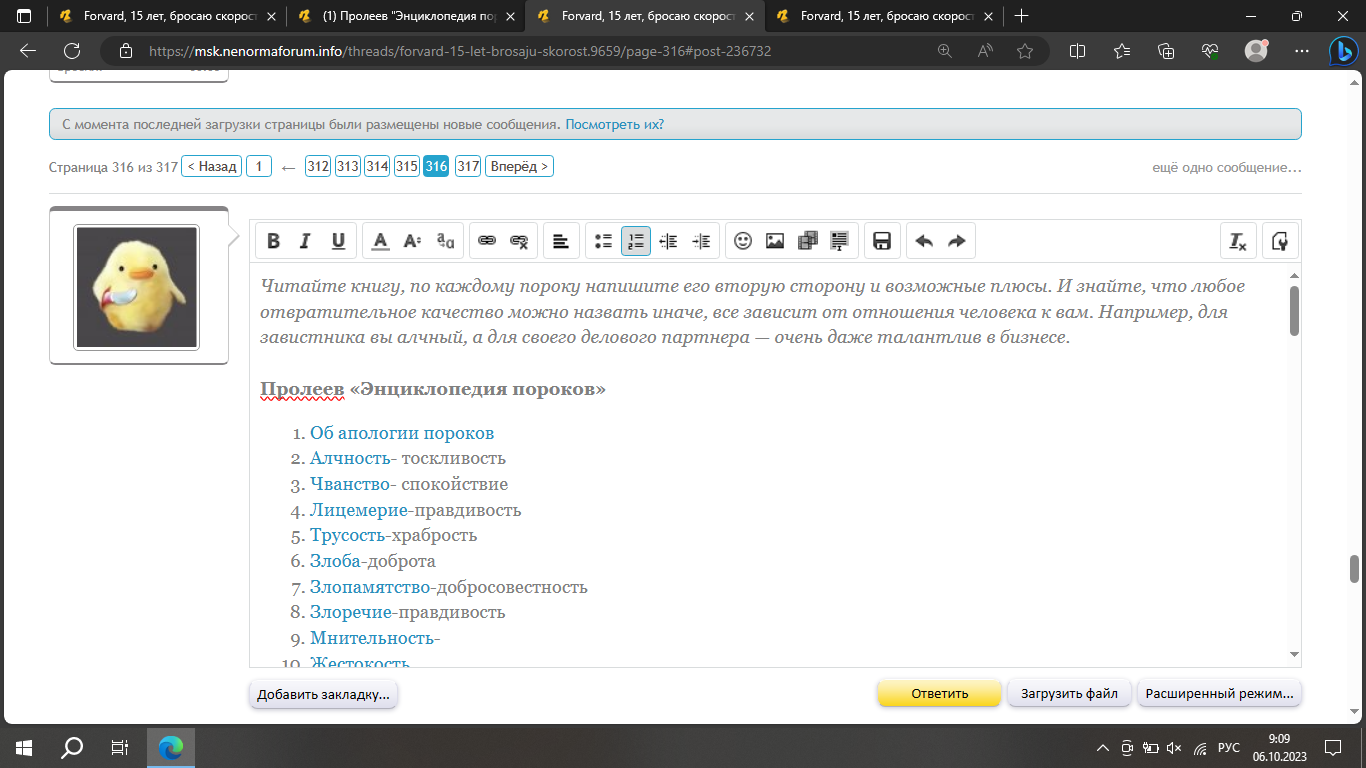Select the unordered bullet list icon
1366x768 pixels.
[x=603, y=241]
